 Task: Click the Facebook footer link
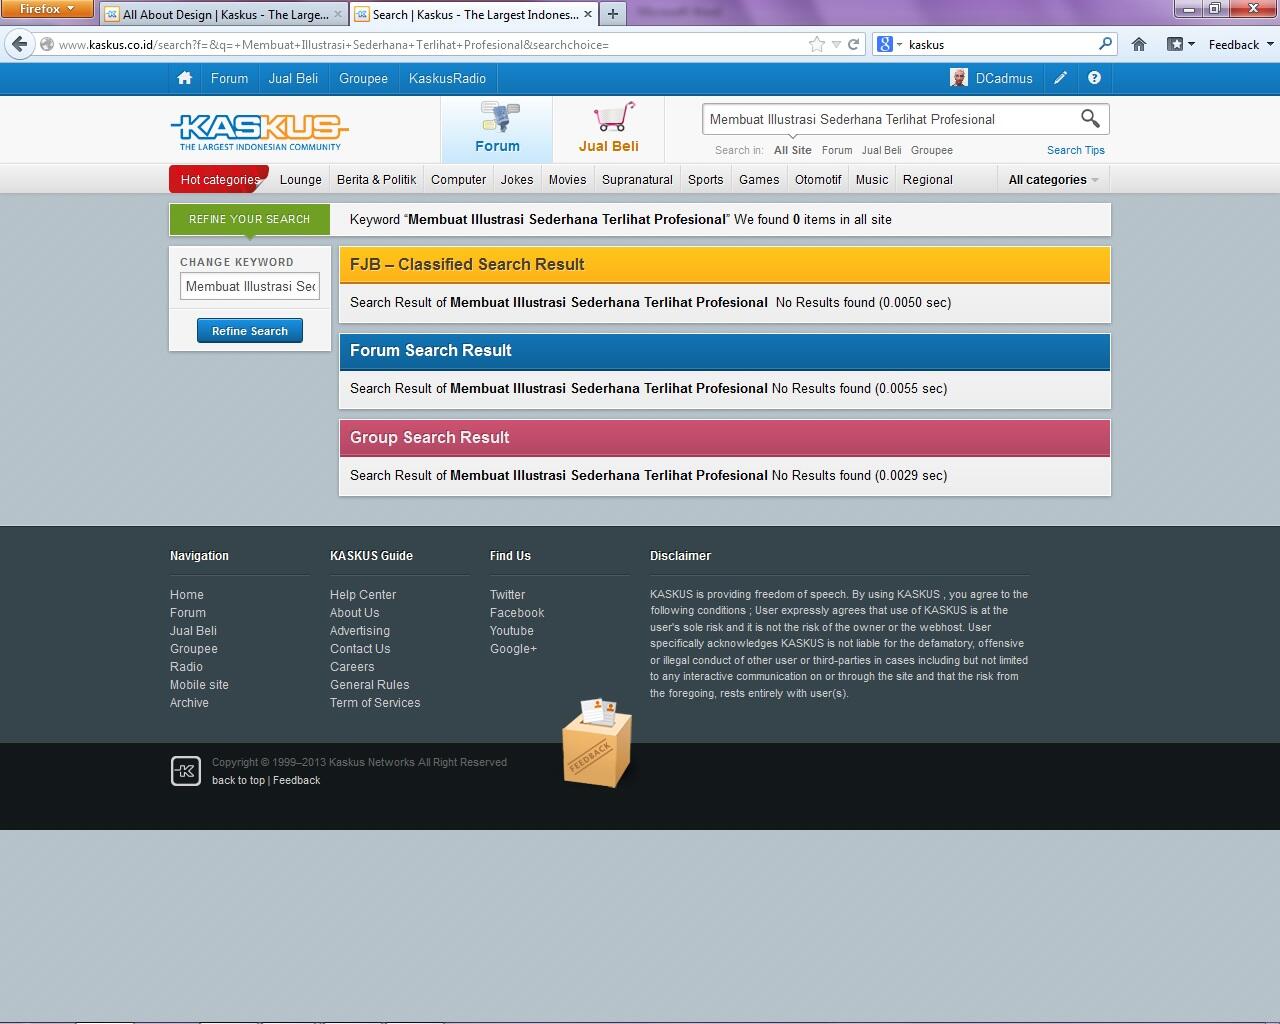coord(517,613)
